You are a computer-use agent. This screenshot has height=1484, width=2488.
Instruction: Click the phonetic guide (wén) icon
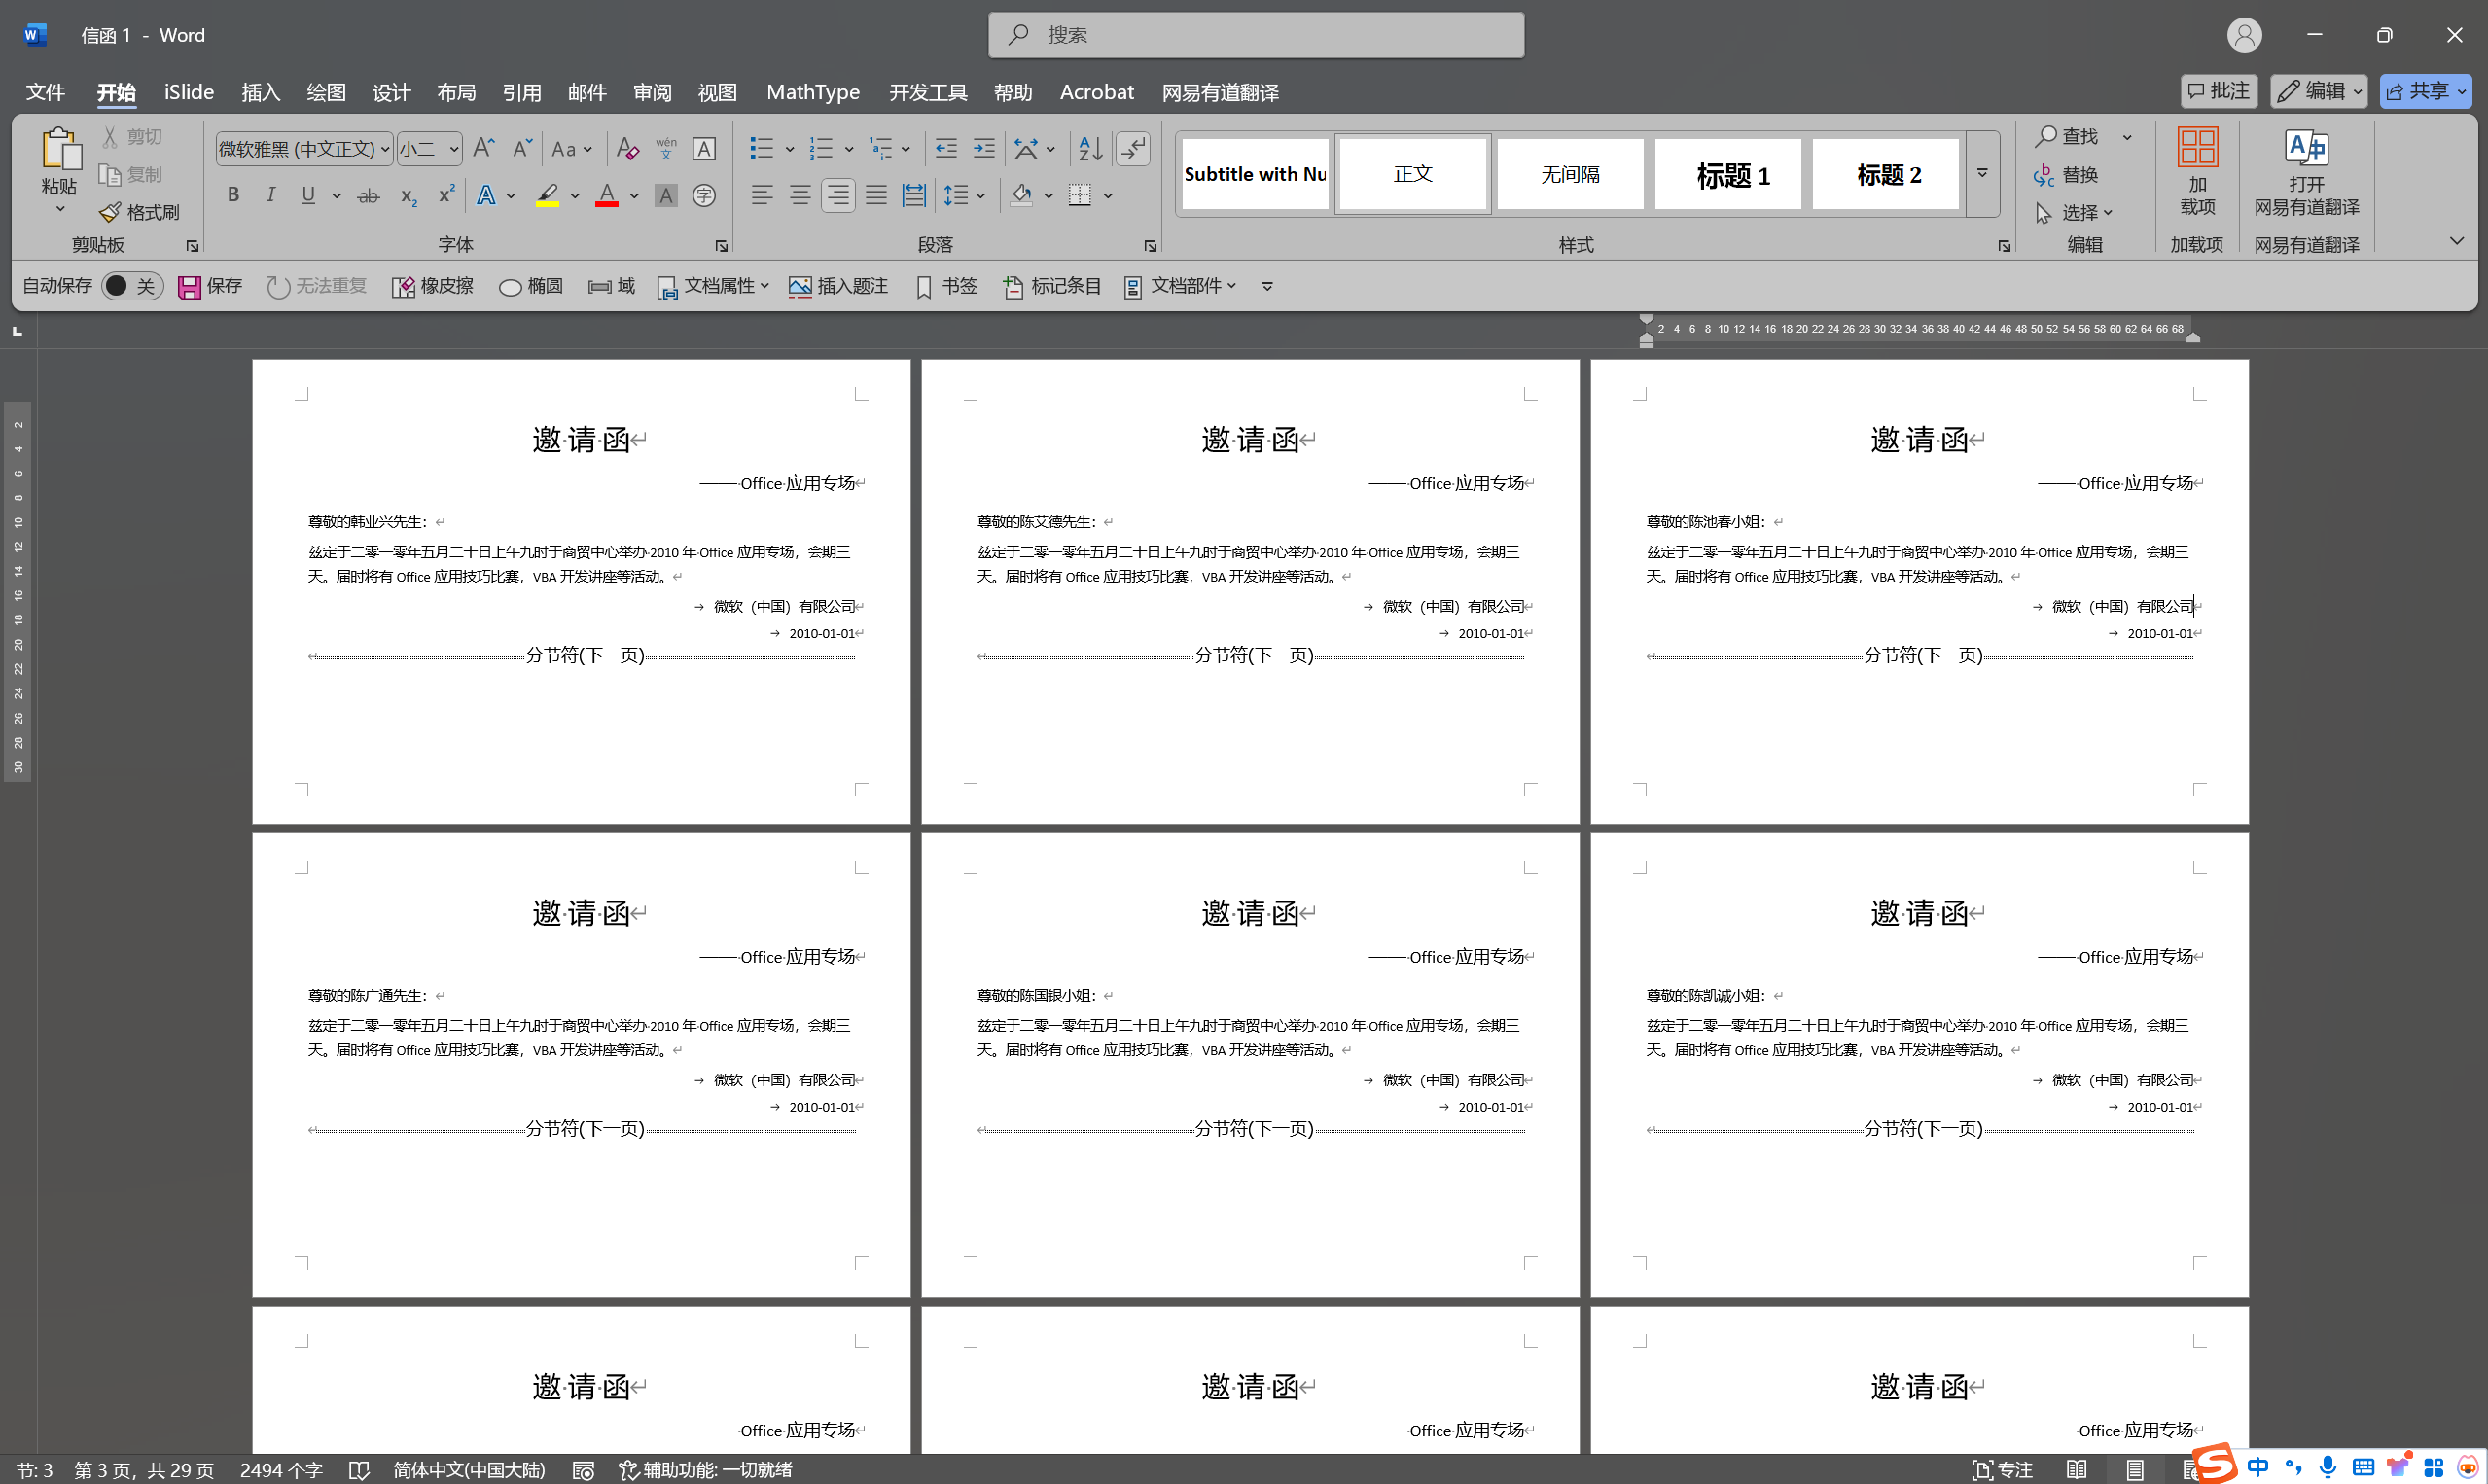coord(666,148)
